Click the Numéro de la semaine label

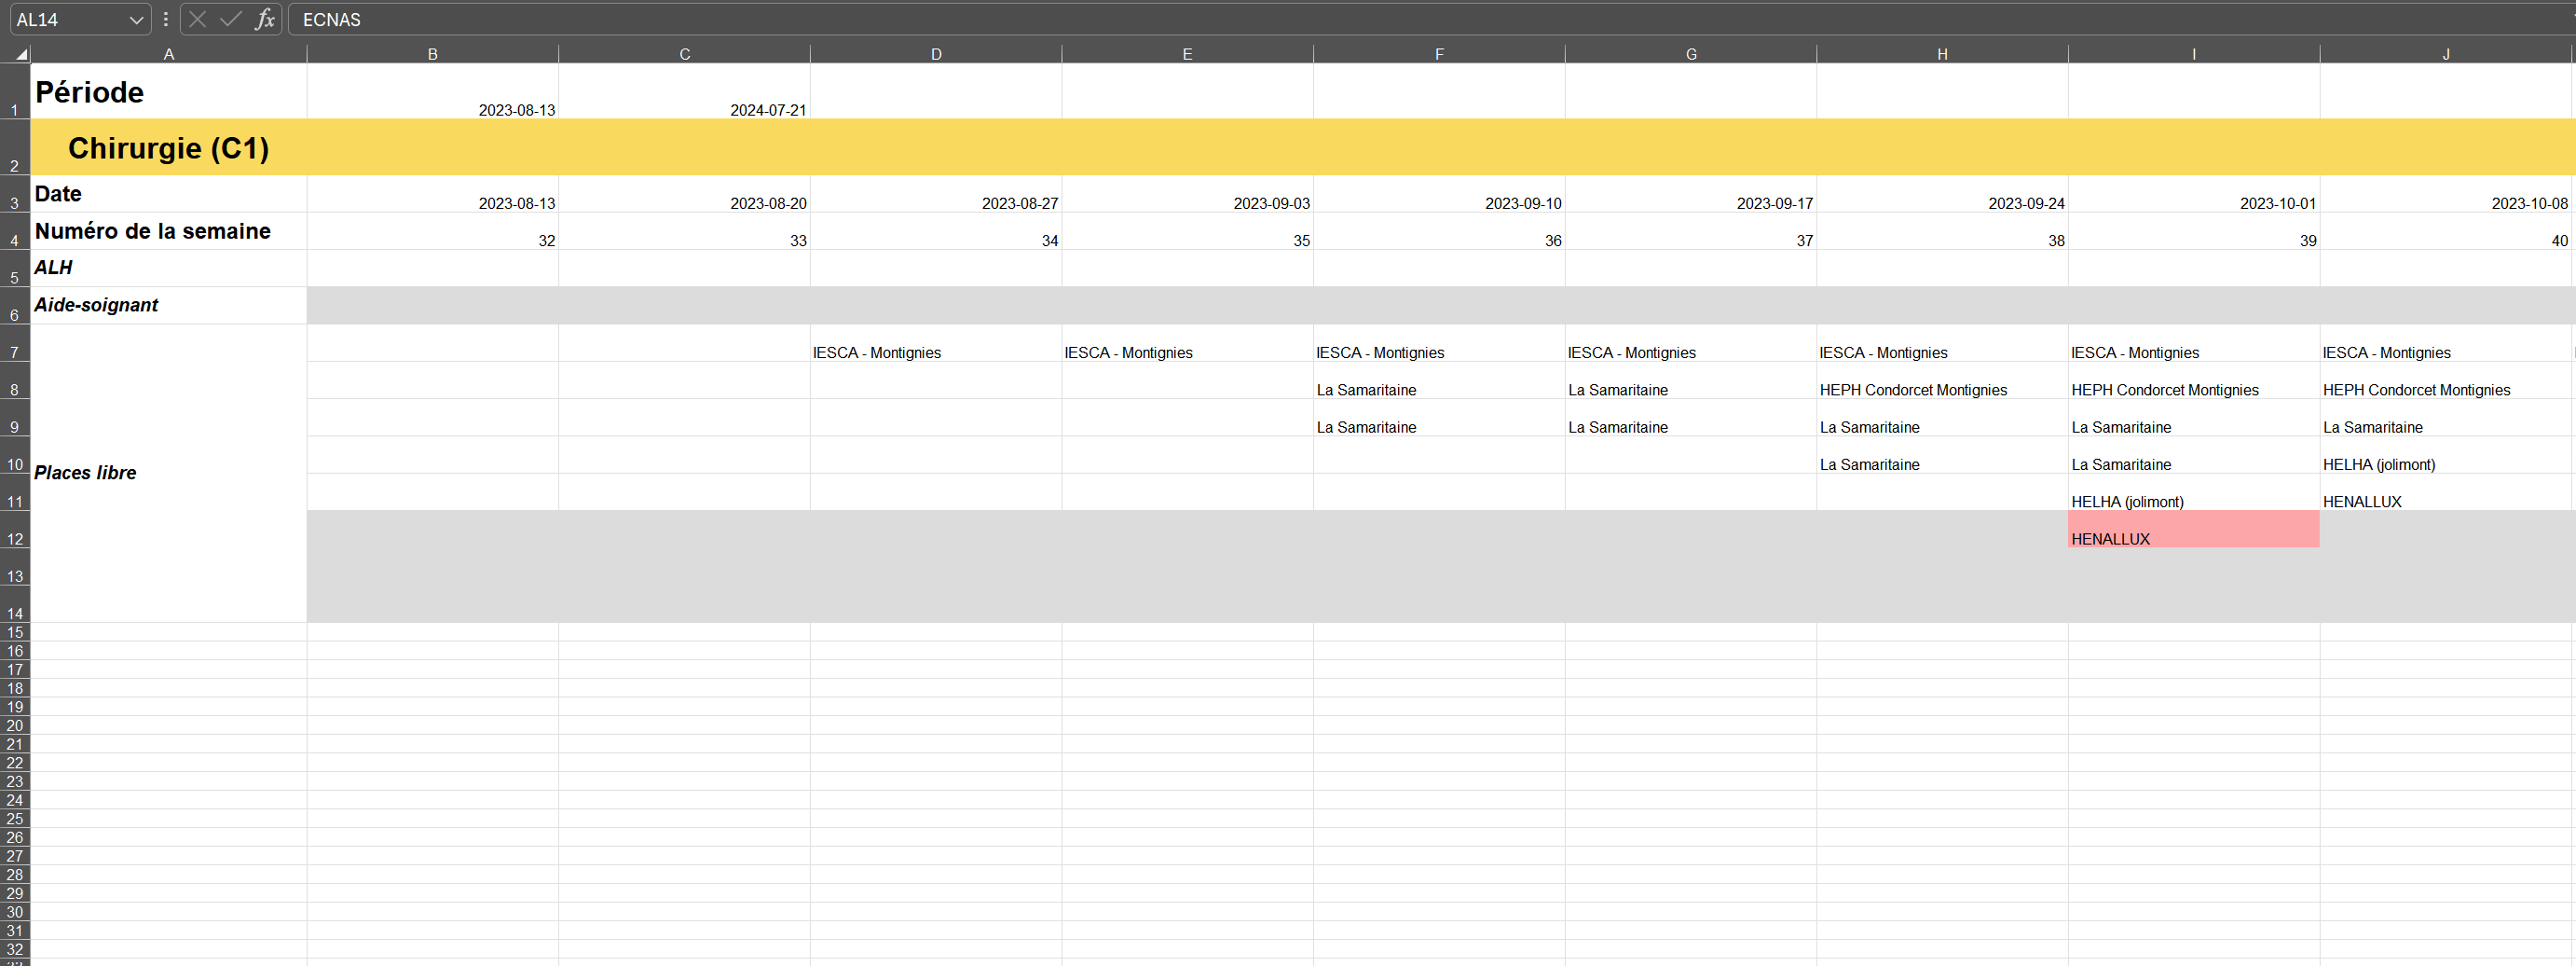coord(169,231)
